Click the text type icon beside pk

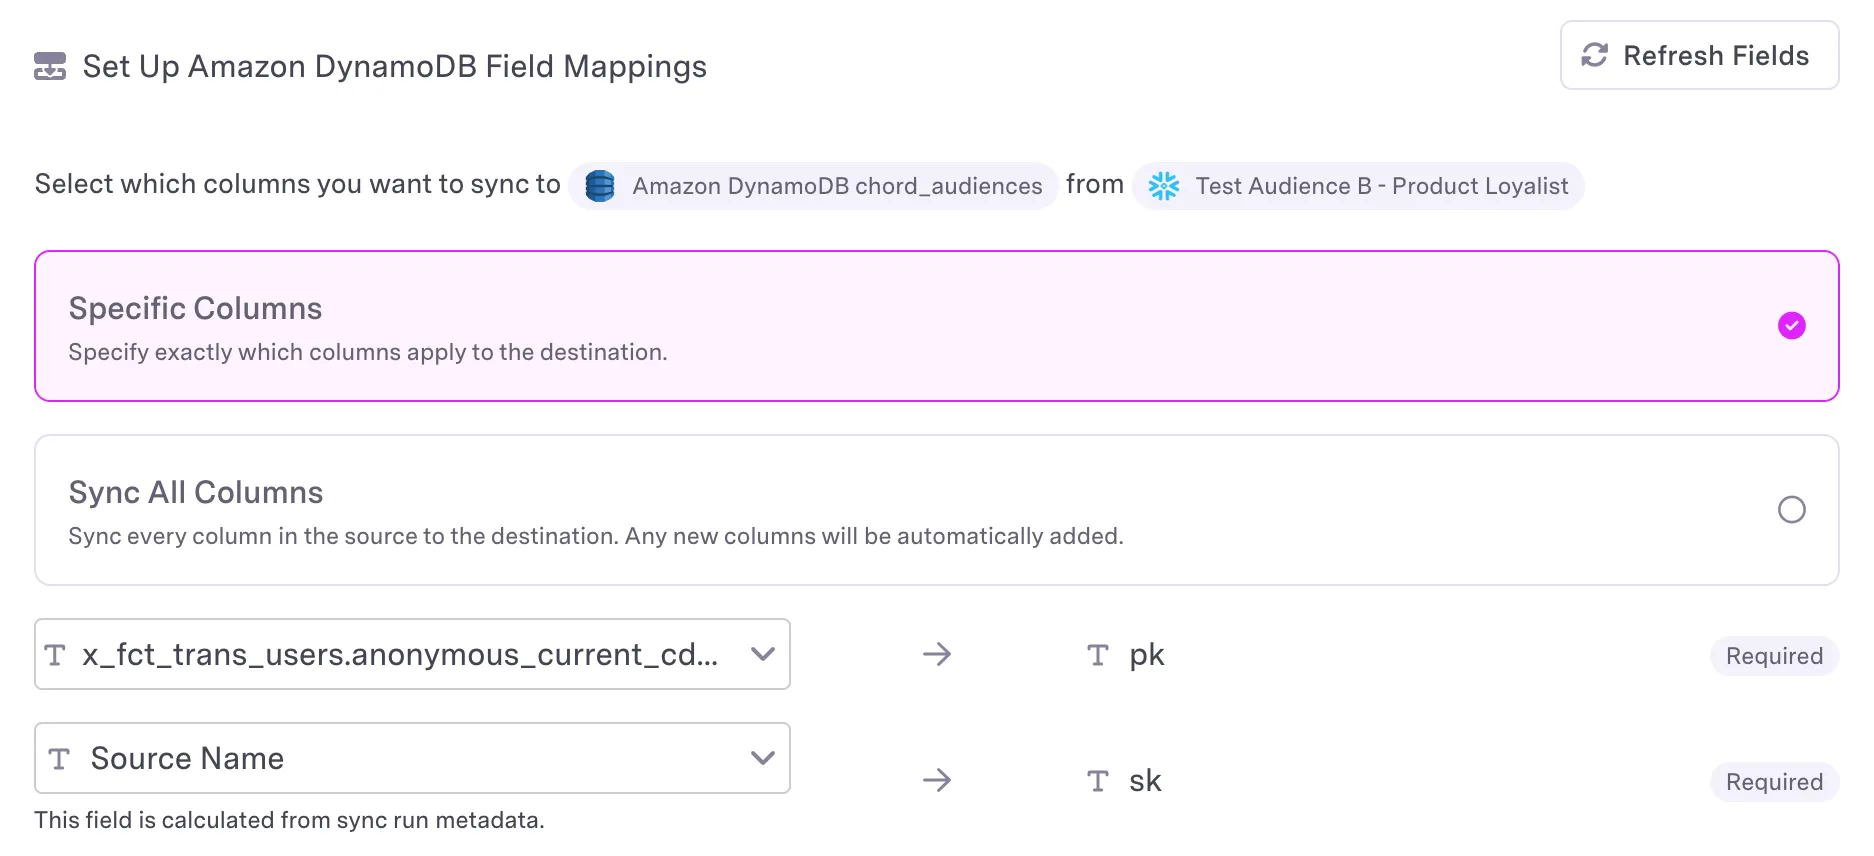1098,655
